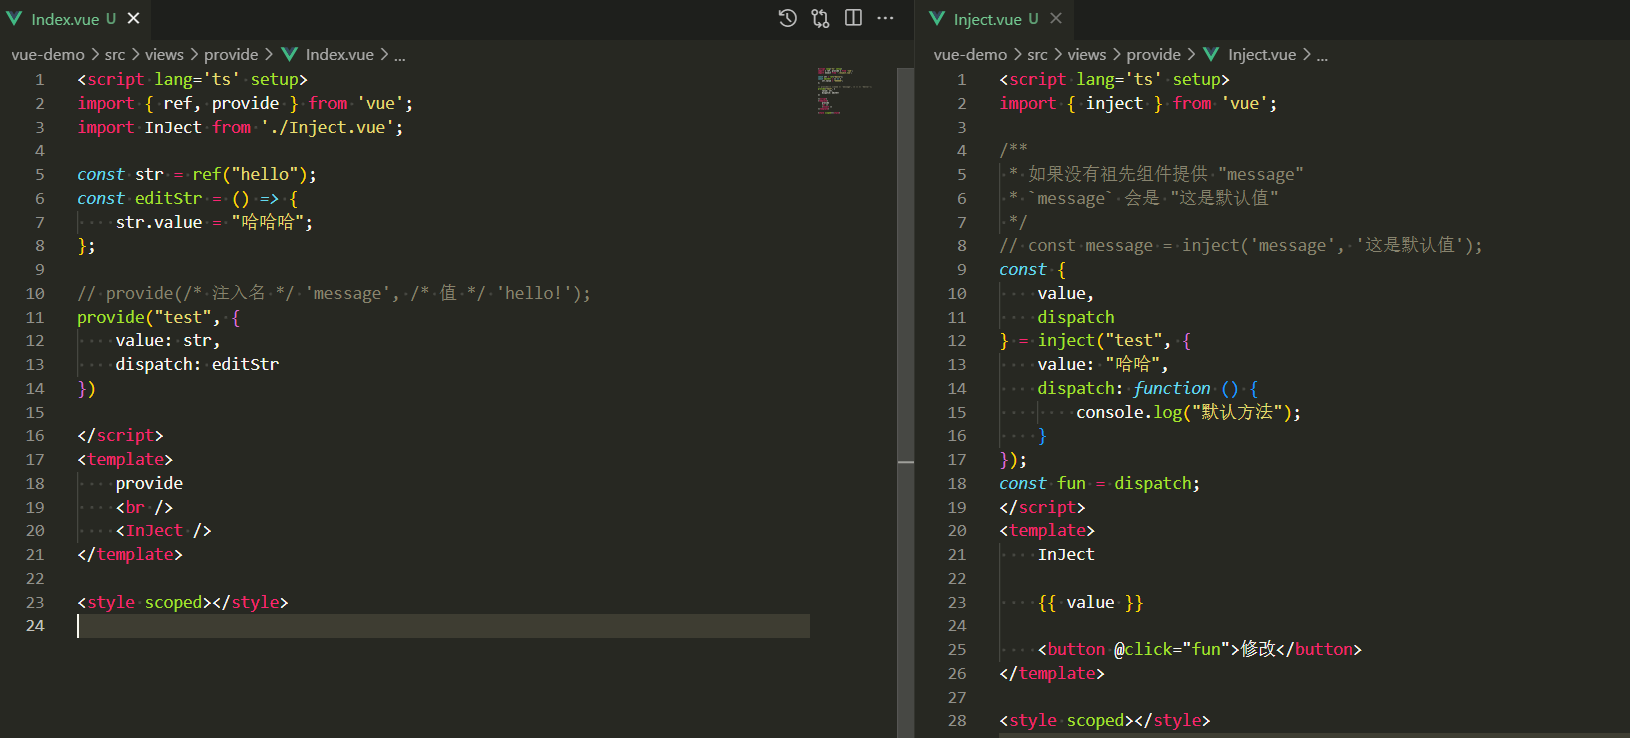1630x738 pixels.
Task: Click 'value: str,' in Index.vue
Action: (168, 341)
